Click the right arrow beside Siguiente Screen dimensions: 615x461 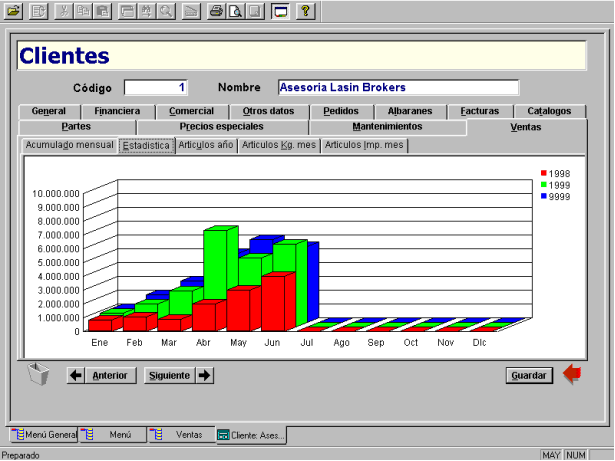(204, 375)
